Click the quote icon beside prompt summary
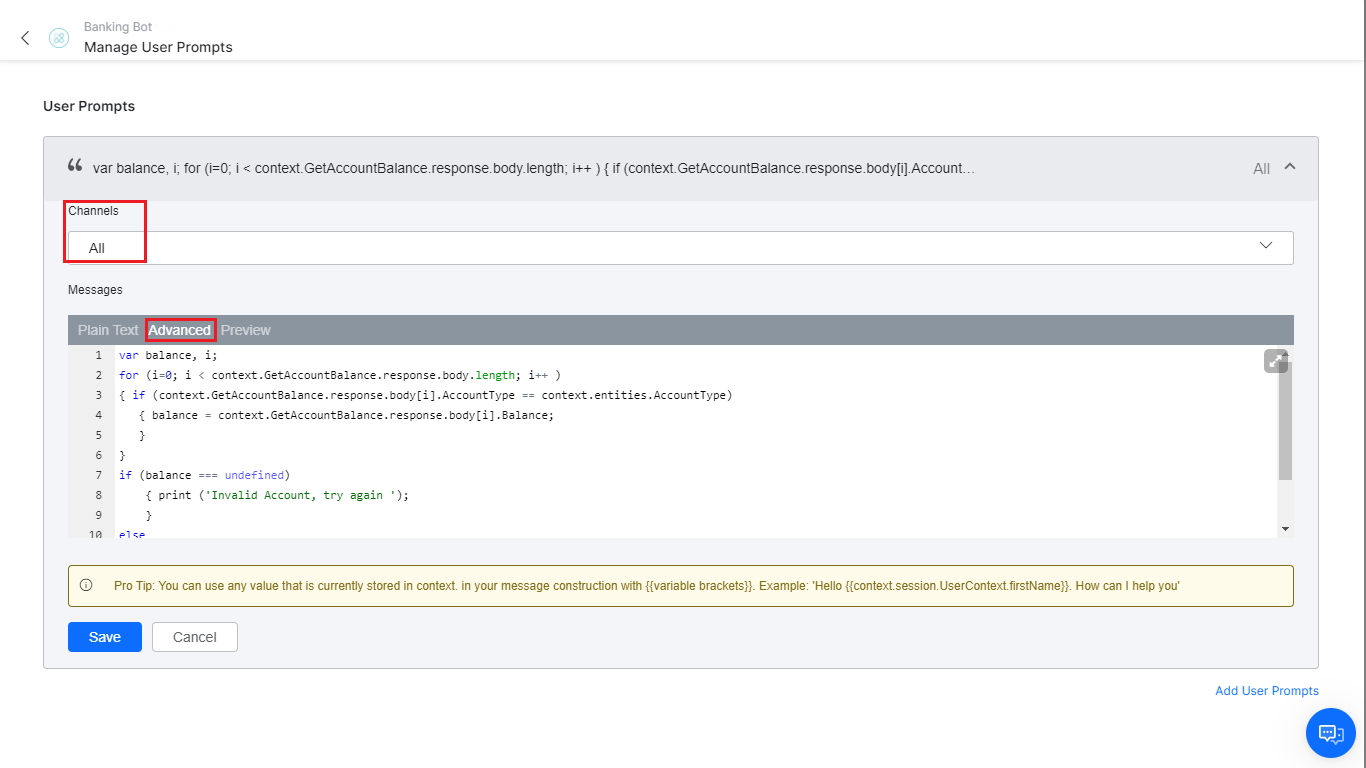This screenshot has height=768, width=1366. click(74, 165)
